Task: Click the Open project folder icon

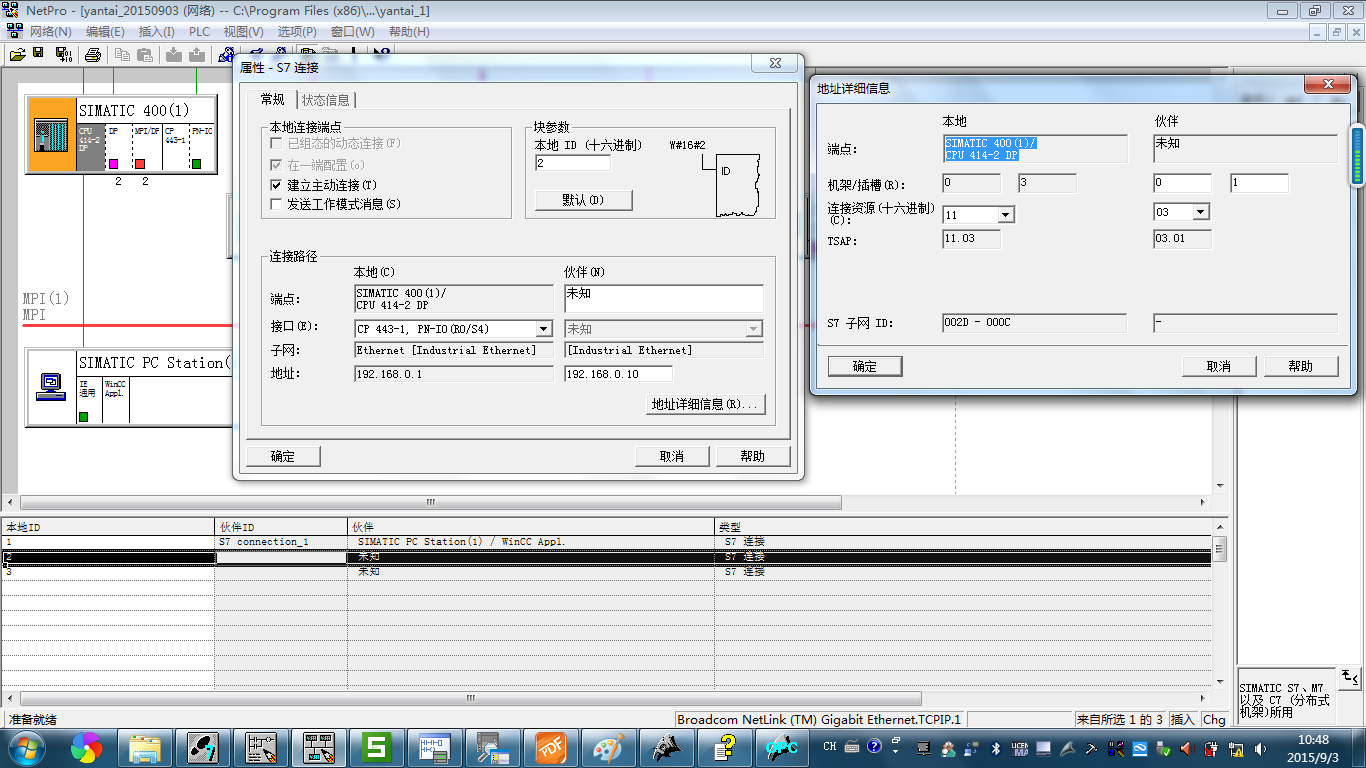Action: (x=17, y=54)
